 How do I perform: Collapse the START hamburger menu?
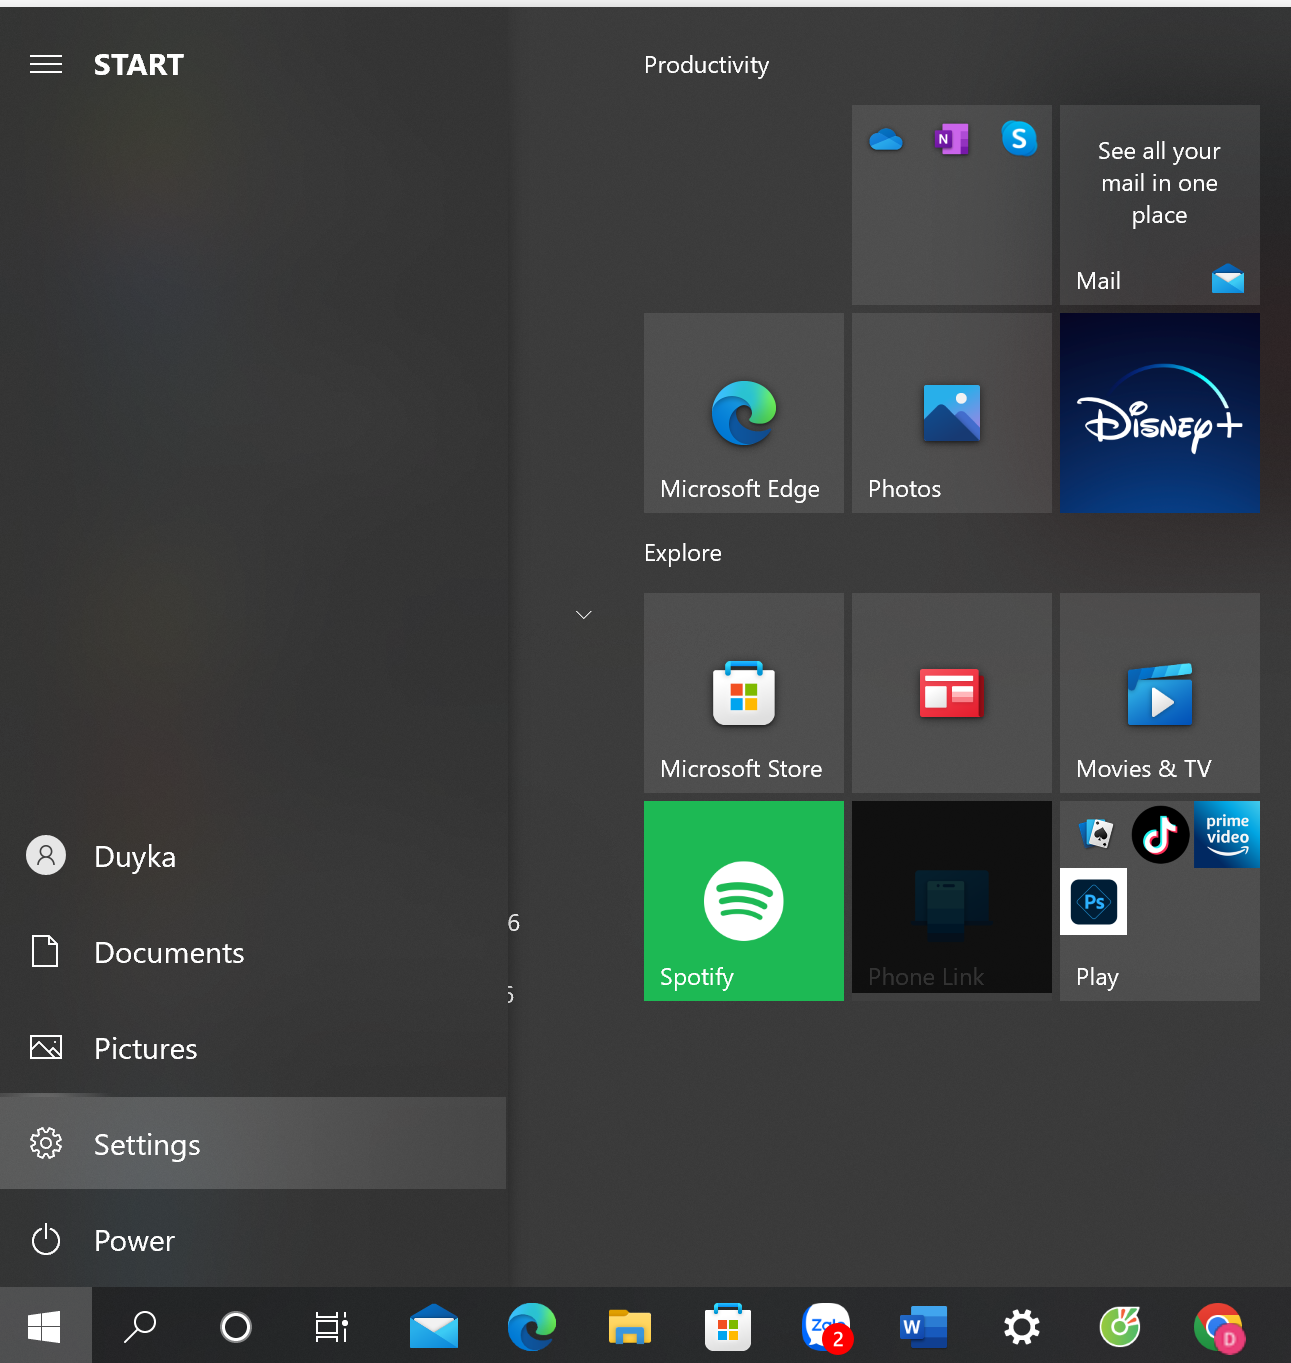46,65
